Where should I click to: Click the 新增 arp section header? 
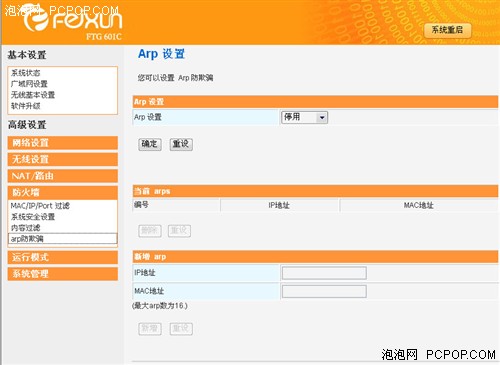click(315, 257)
